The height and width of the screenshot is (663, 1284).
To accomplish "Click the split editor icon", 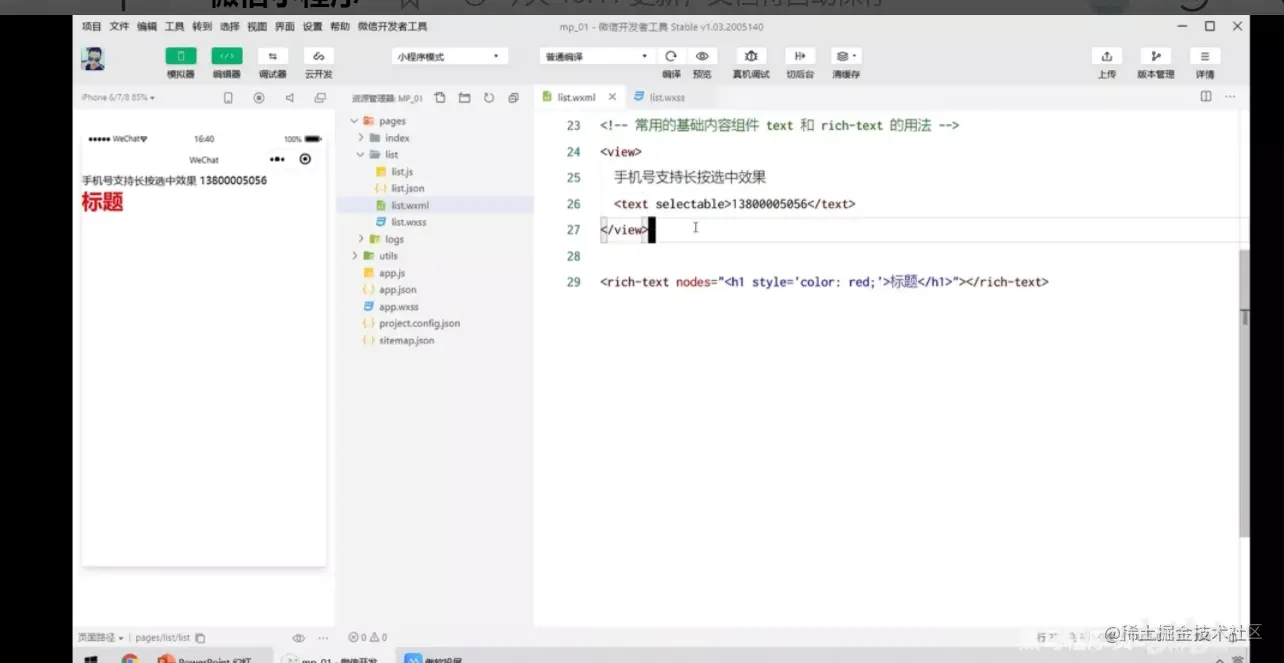I will pos(1206,97).
